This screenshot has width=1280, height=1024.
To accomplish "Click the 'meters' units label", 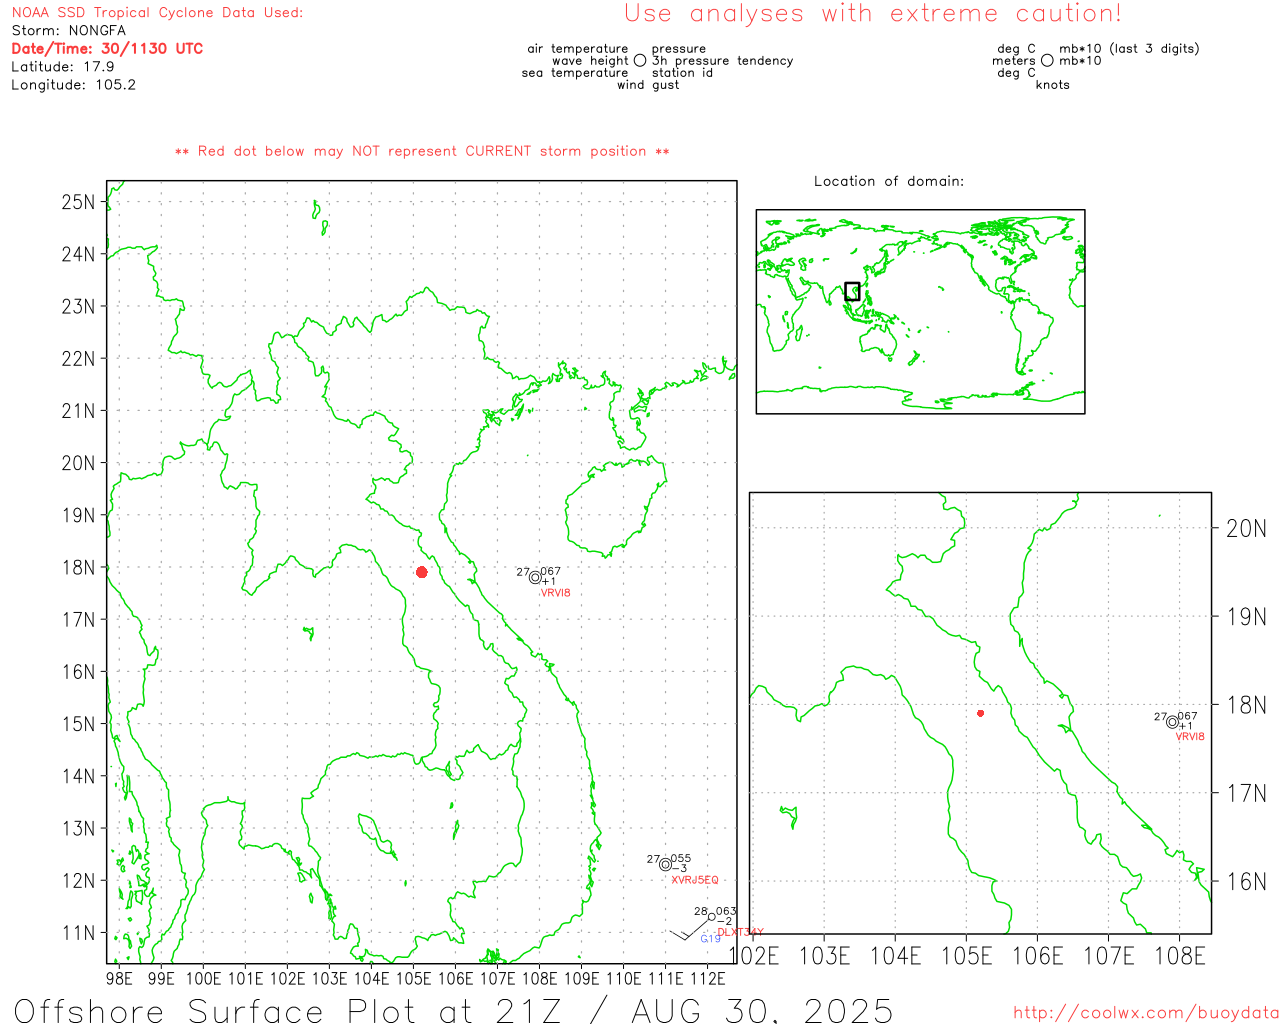I will [x=1014, y=61].
